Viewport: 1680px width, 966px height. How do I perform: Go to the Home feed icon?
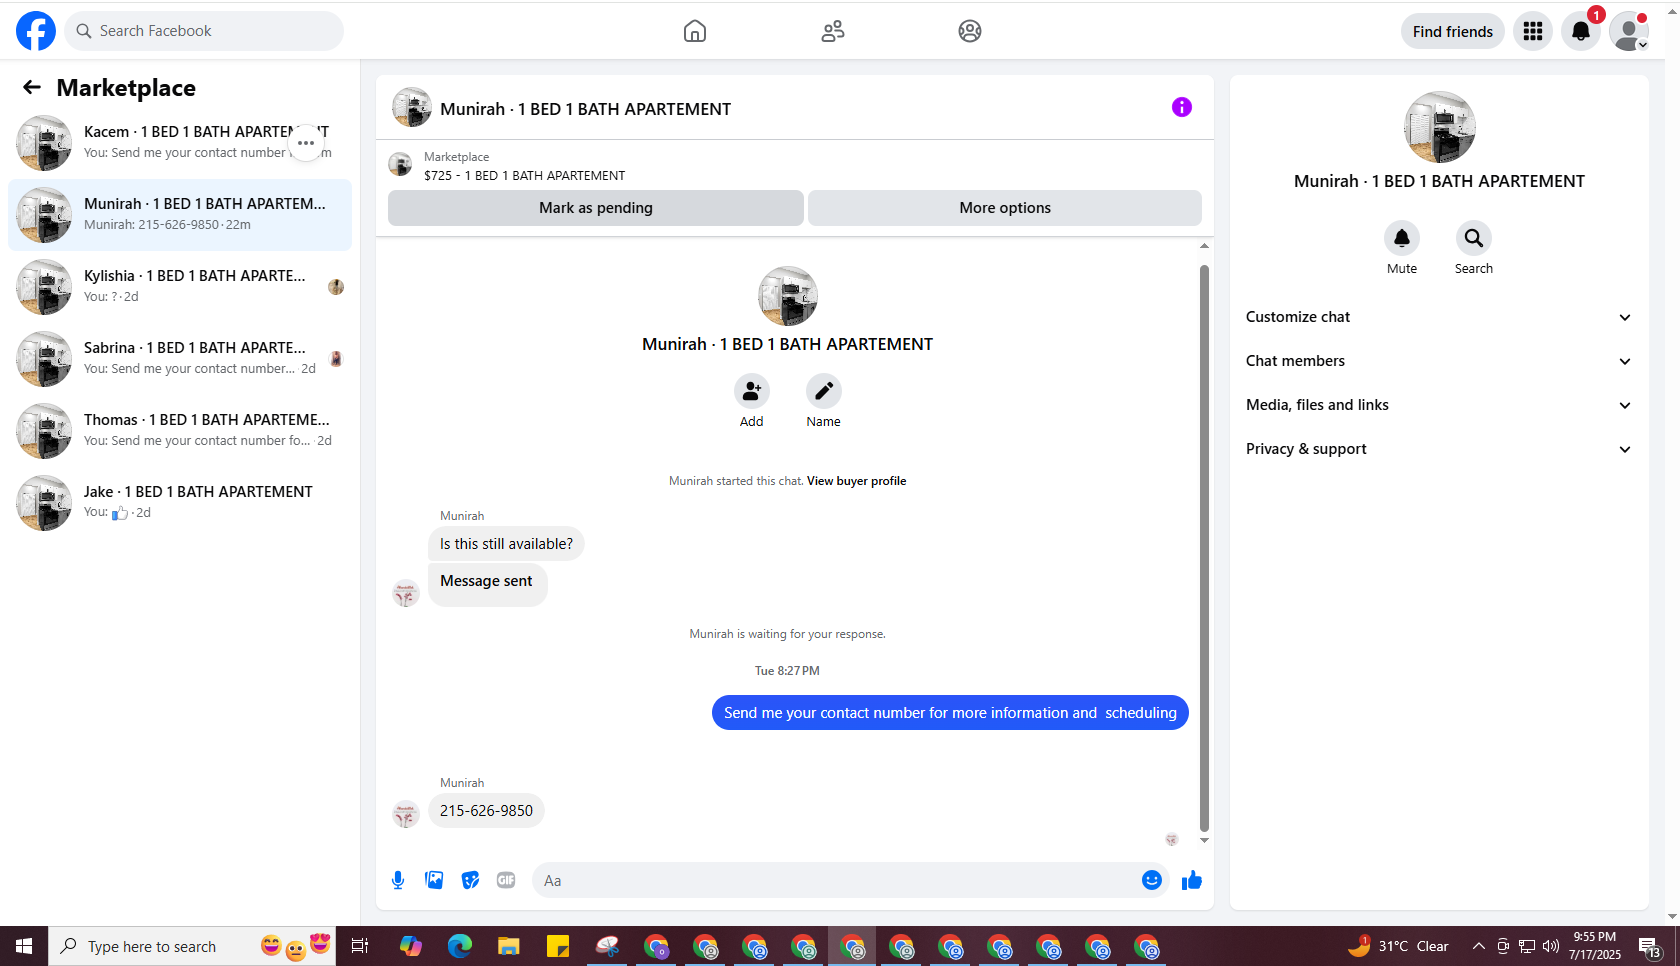pos(695,31)
